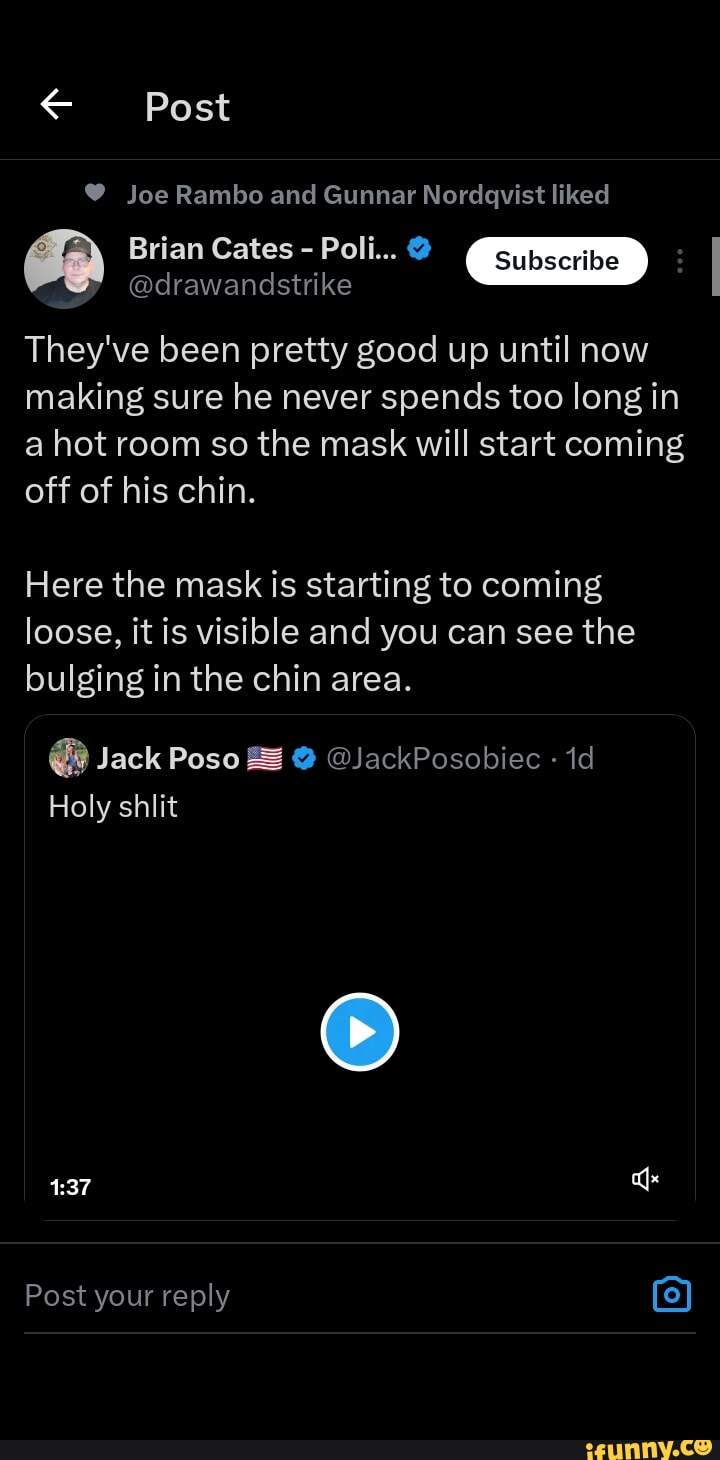Viewport: 720px width, 1460px height.
Task: Open Jack Poso profile avatar
Action: (x=69, y=758)
